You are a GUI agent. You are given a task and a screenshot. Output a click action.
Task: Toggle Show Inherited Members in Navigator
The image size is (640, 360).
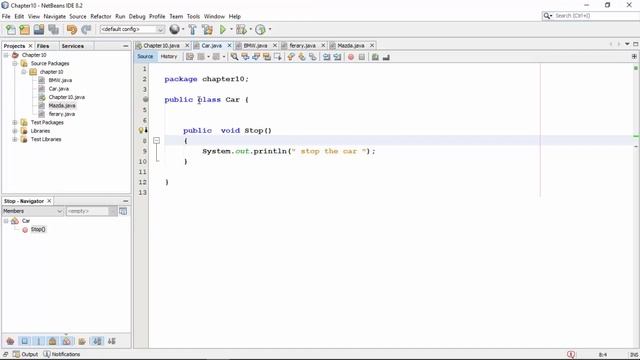pos(10,341)
